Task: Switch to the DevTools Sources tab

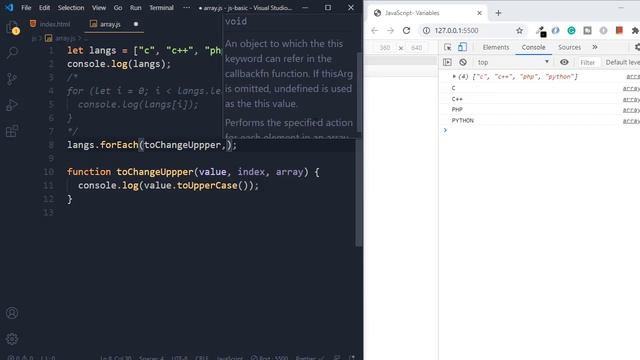Action: tap(569, 47)
